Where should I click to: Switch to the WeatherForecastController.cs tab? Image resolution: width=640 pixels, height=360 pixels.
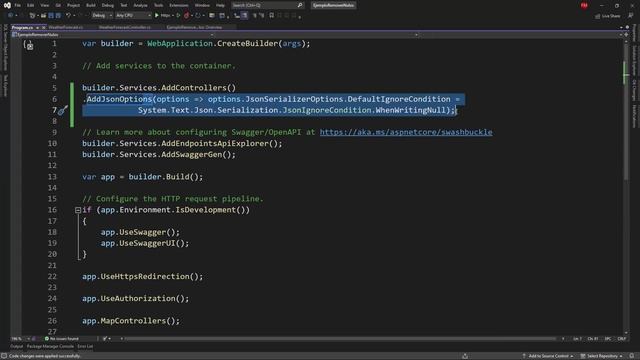tap(125, 27)
